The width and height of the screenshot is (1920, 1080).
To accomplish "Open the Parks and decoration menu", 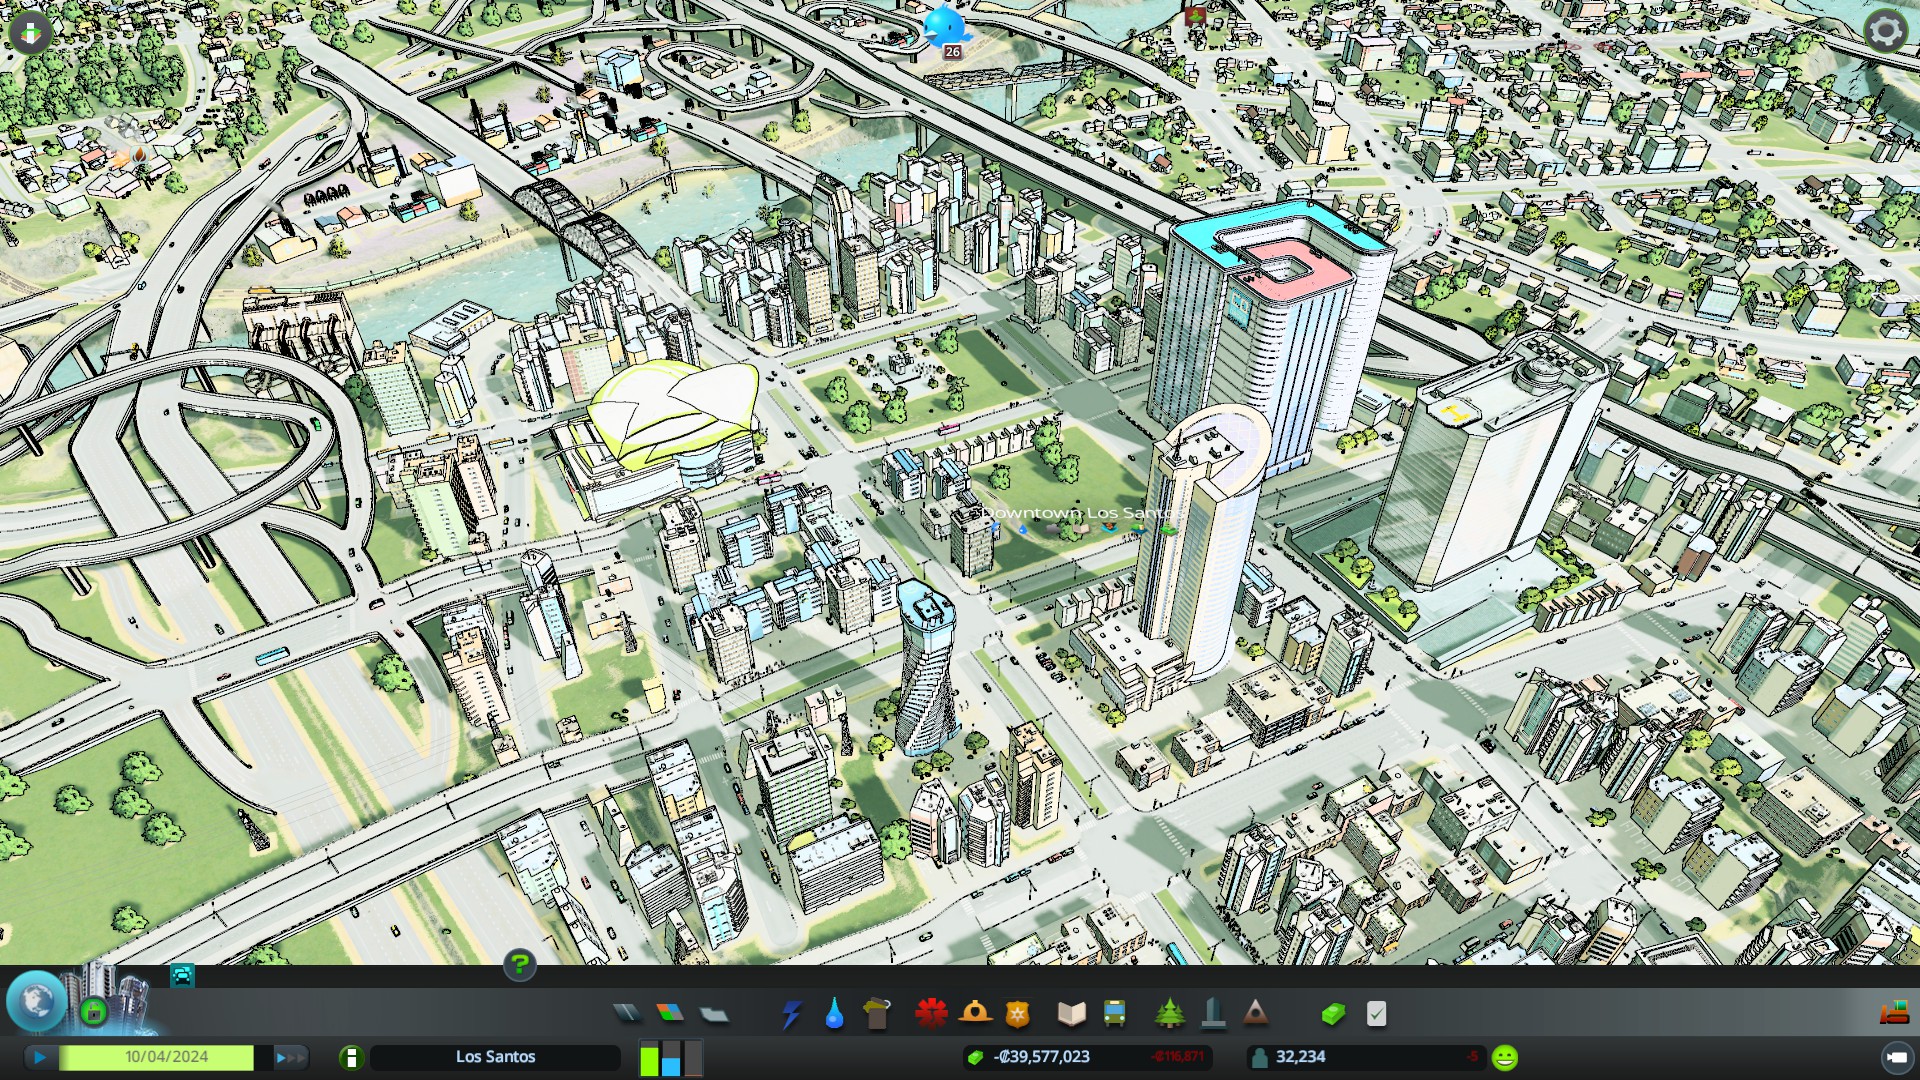I will point(1169,1014).
